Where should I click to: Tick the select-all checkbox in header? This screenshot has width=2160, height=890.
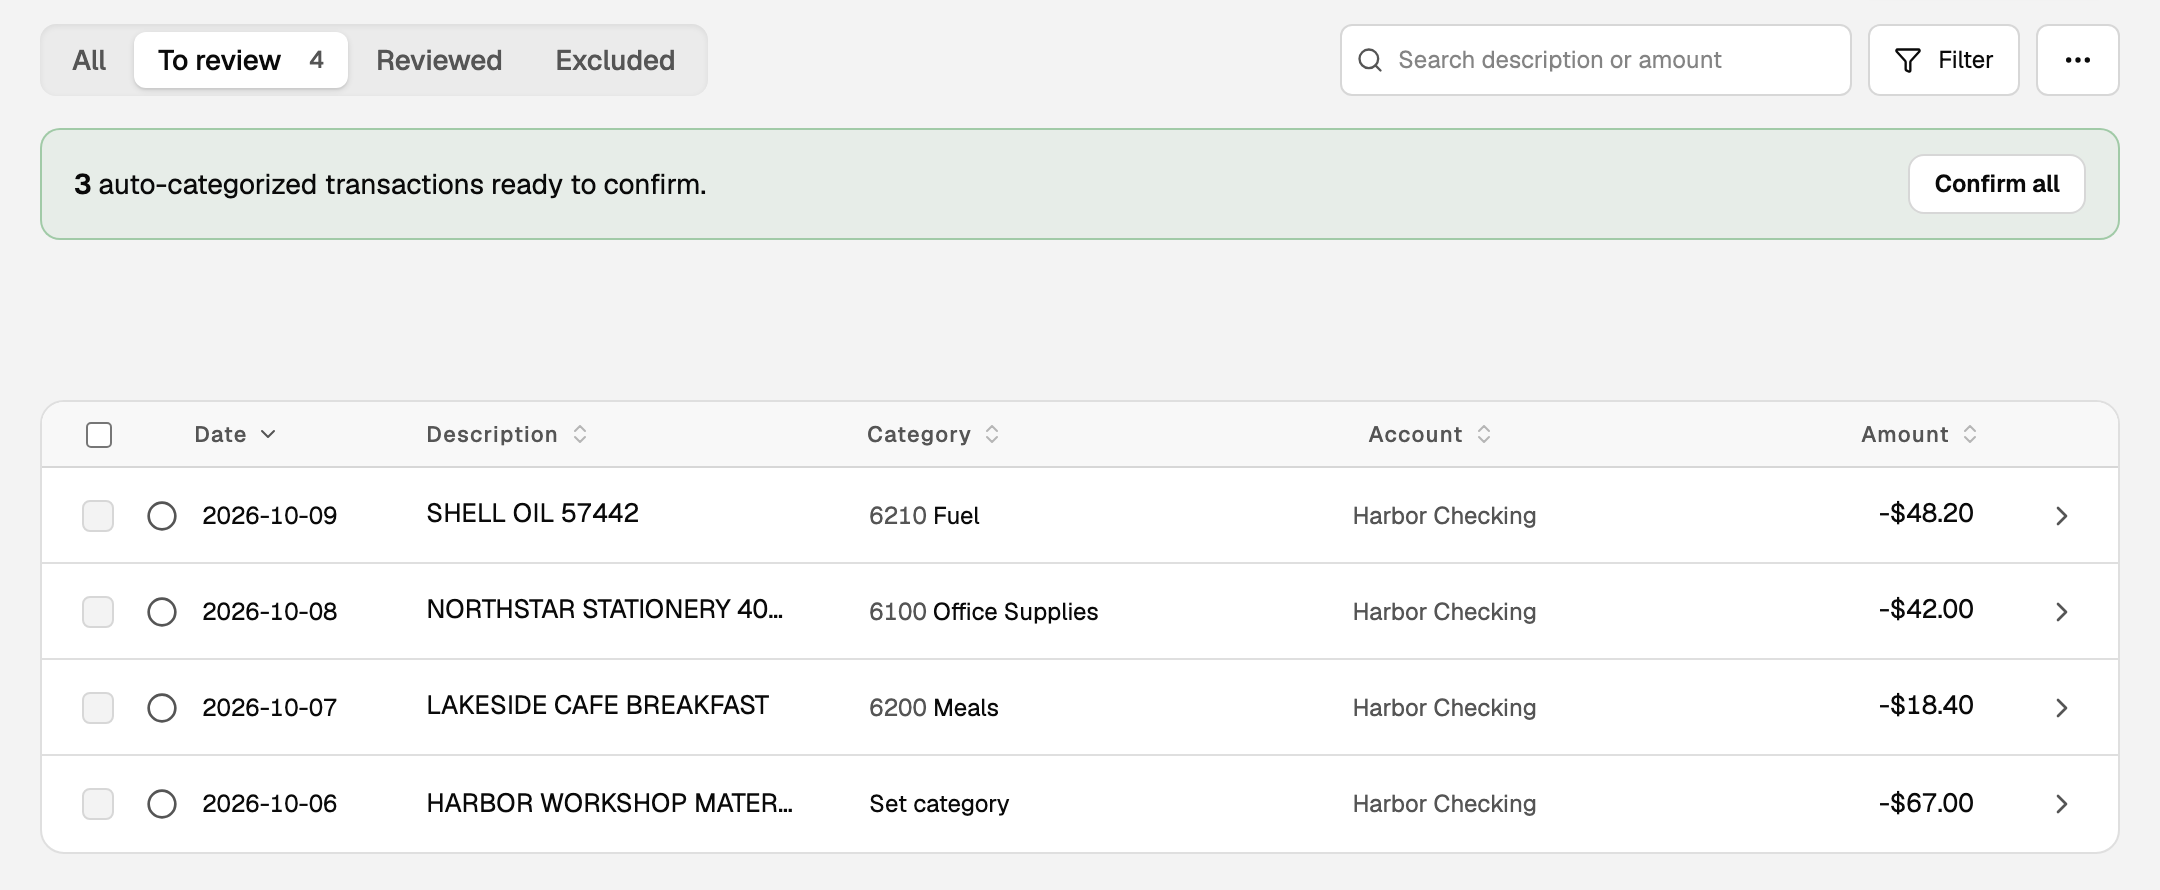click(99, 435)
